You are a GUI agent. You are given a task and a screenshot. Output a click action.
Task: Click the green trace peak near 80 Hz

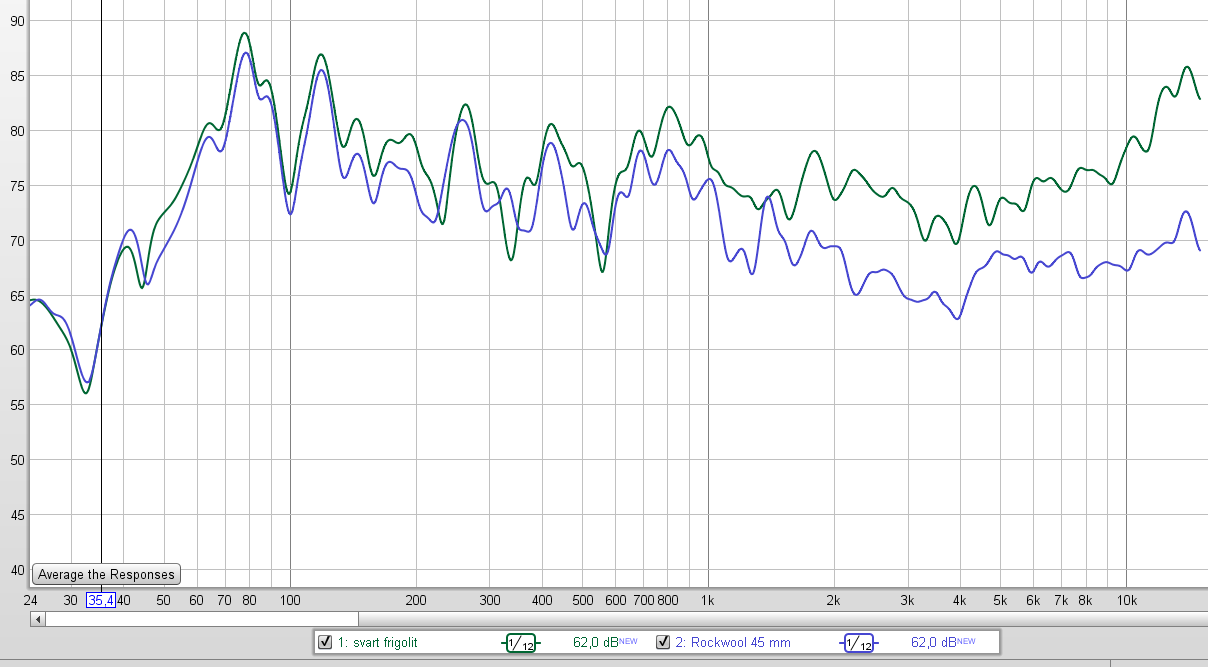click(244, 33)
